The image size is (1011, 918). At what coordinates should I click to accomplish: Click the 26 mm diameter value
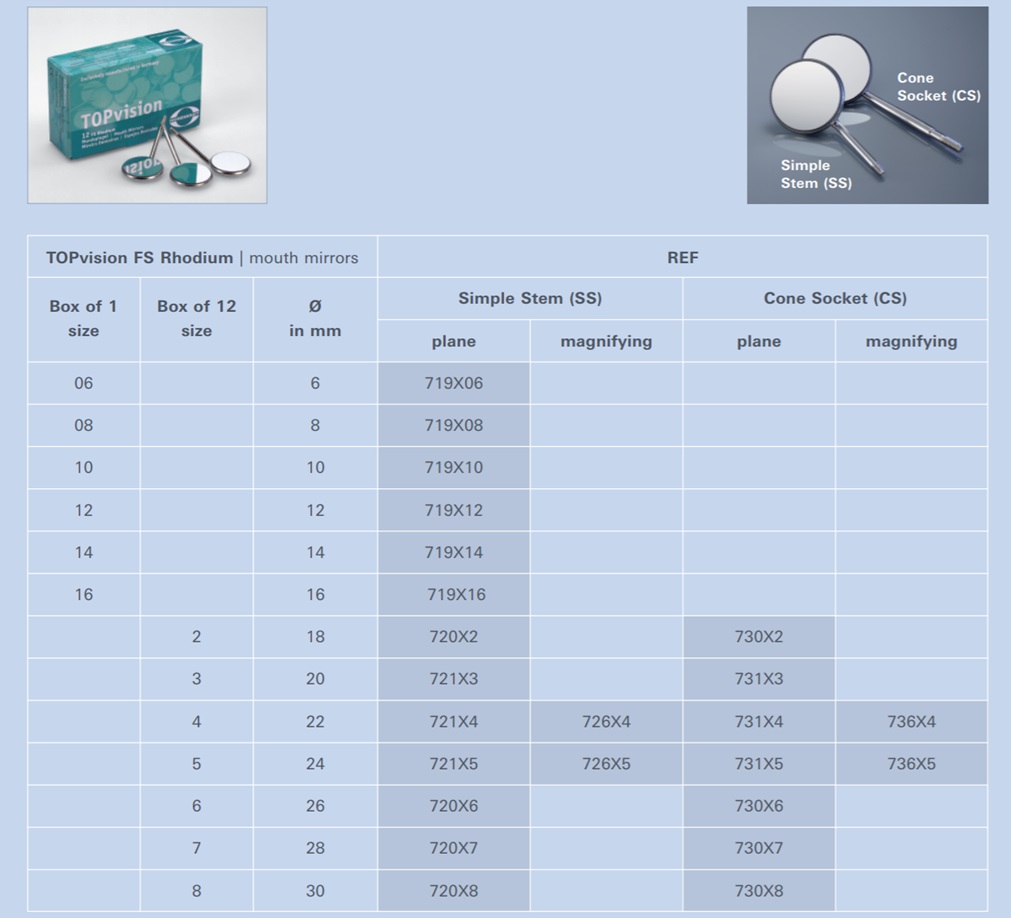315,806
